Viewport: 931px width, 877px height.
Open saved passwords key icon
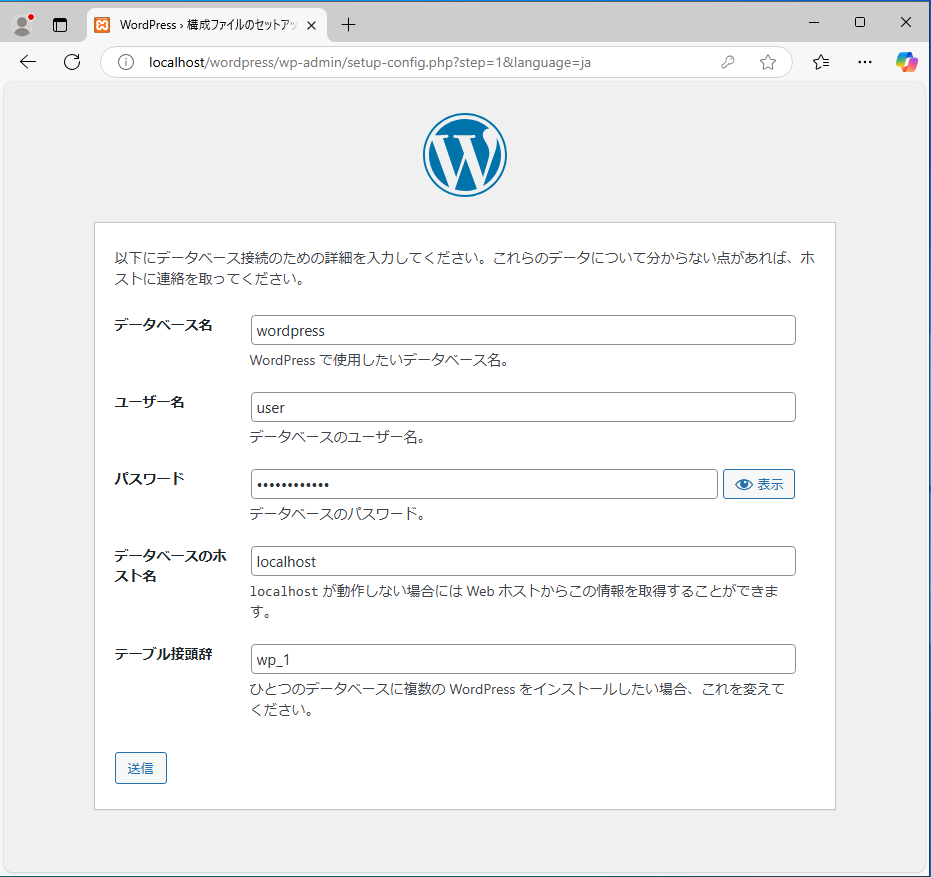tap(728, 62)
